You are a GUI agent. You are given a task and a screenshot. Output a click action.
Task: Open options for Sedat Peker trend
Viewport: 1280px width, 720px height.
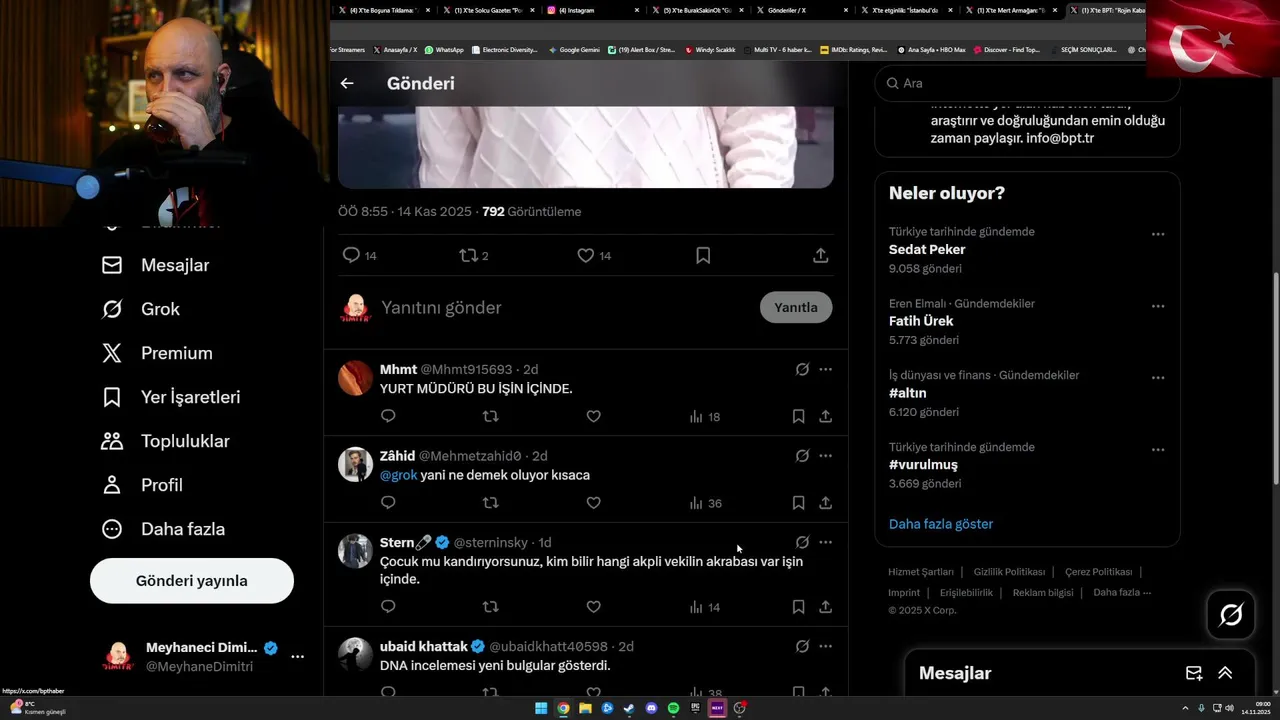pos(1158,234)
